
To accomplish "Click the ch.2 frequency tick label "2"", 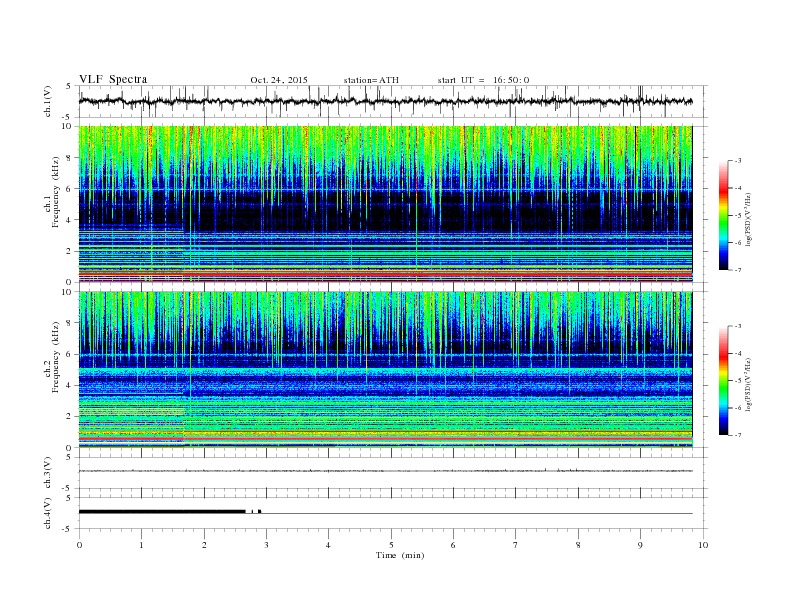I will point(70,417).
